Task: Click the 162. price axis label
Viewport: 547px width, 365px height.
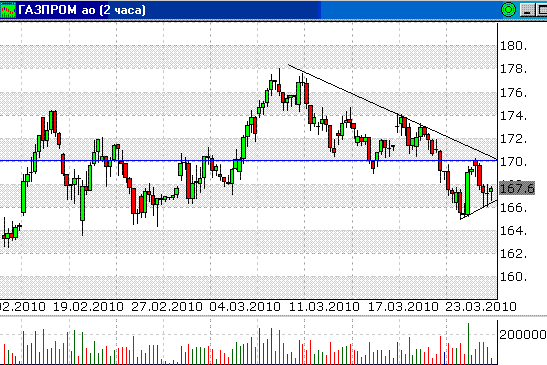Action: click(514, 254)
